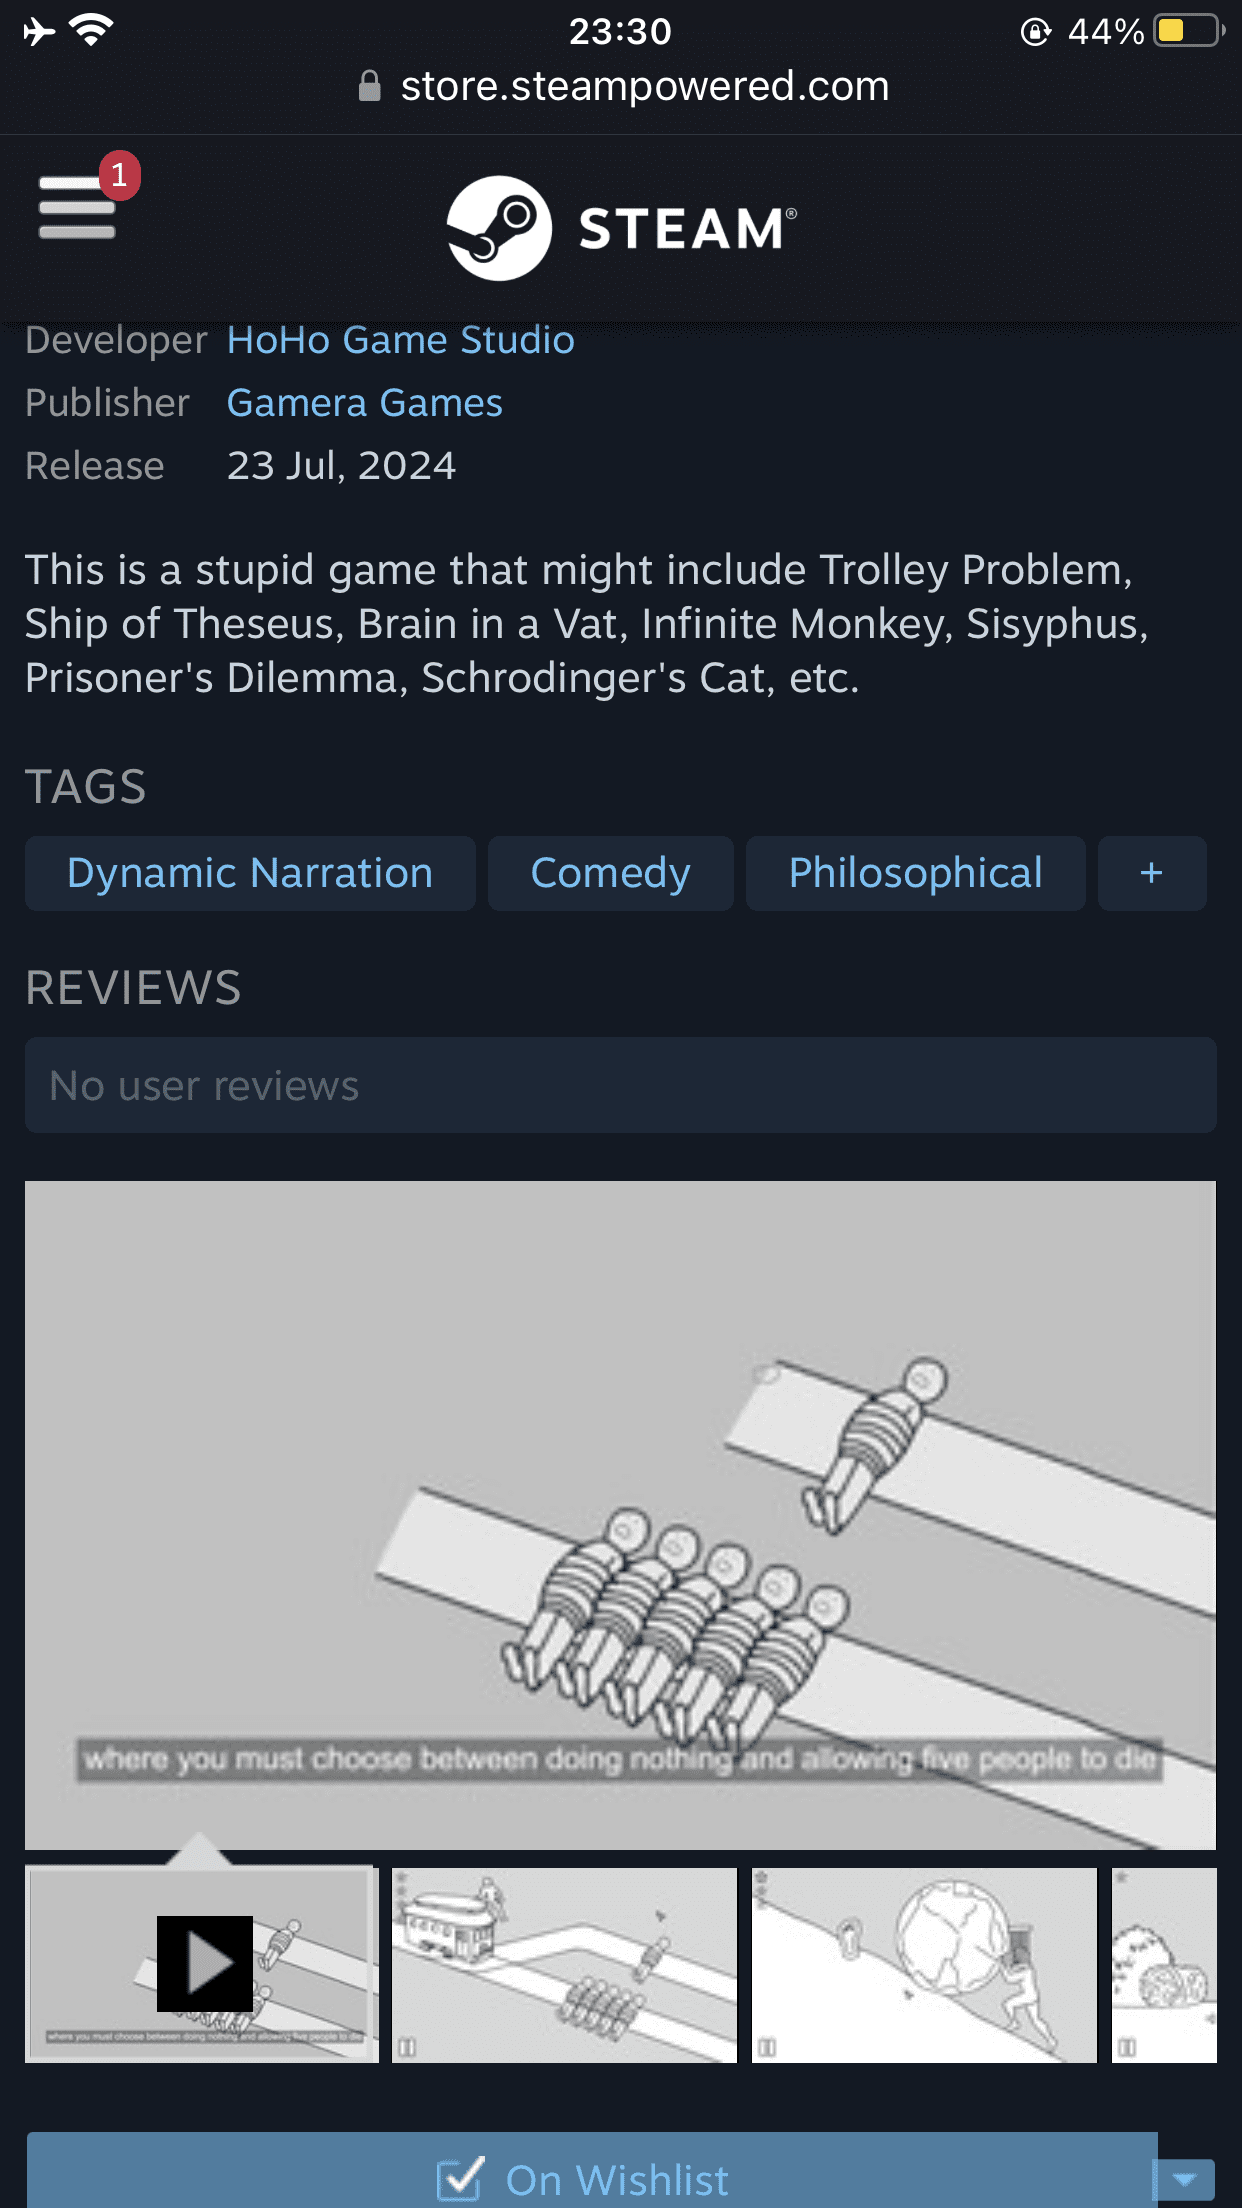Viewport: 1242px width, 2208px height.
Task: Open the wishlist dropdown arrow
Action: click(1186, 2178)
